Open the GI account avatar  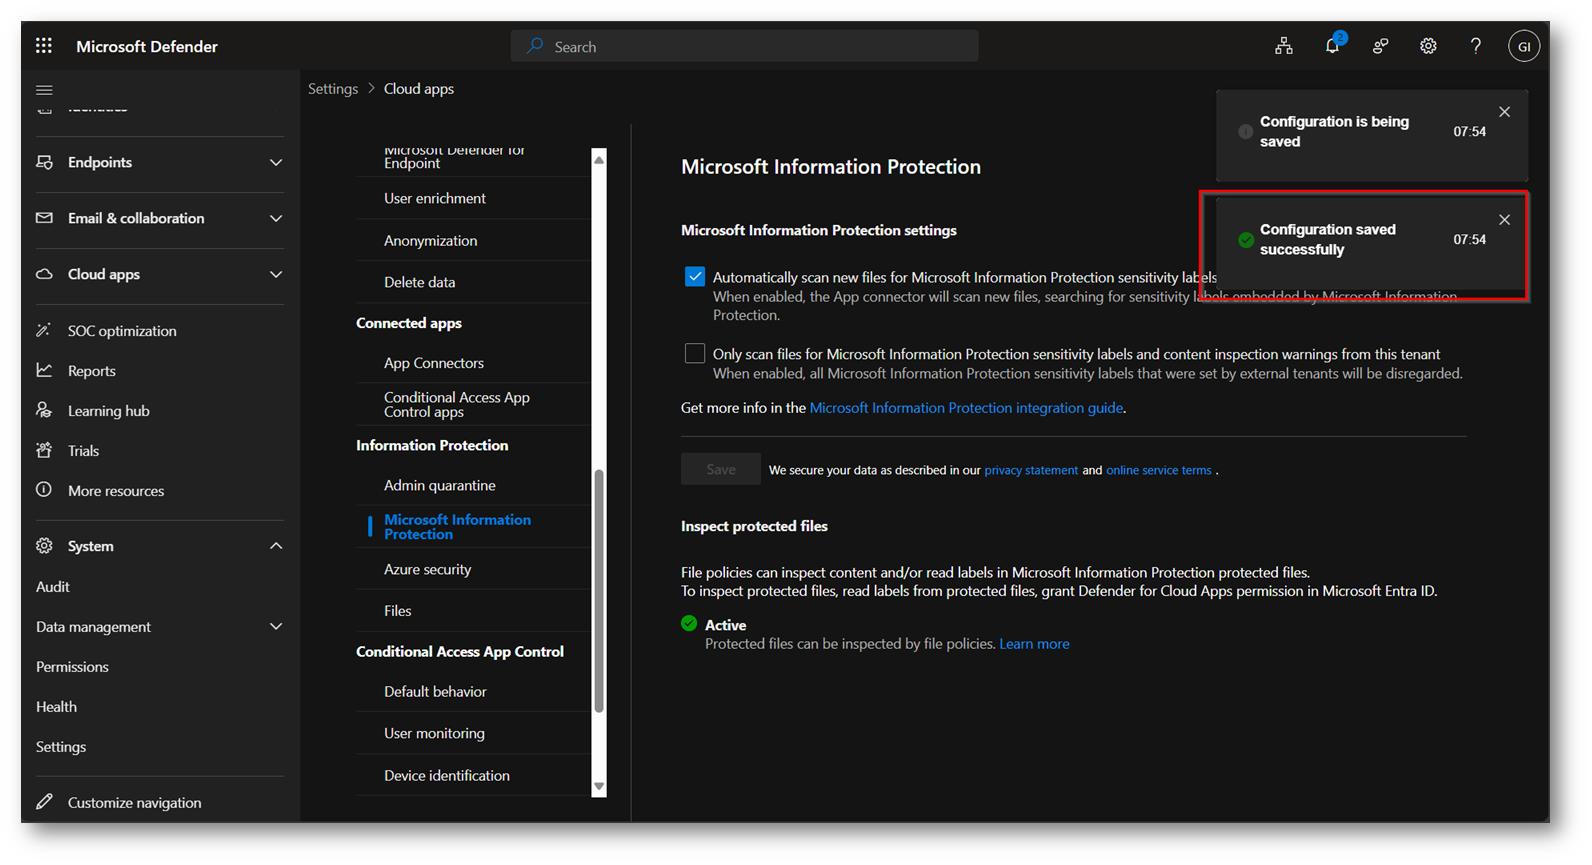tap(1523, 46)
